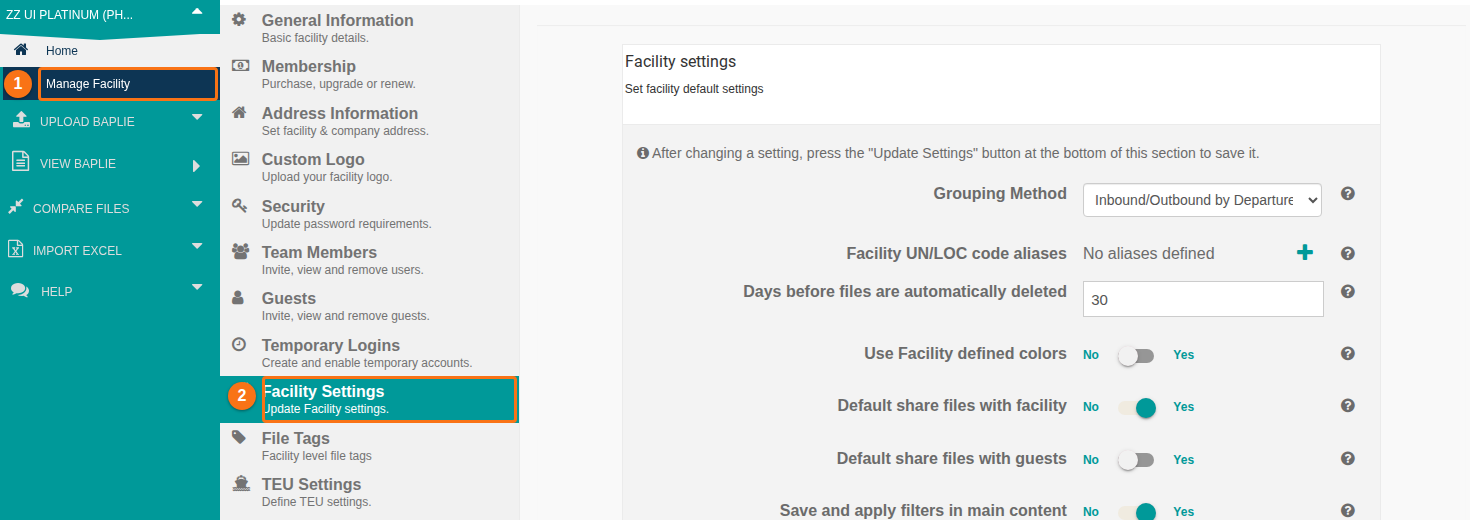This screenshot has width=1470, height=520.
Task: Open help for Default share files with facility
Action: click(1347, 405)
